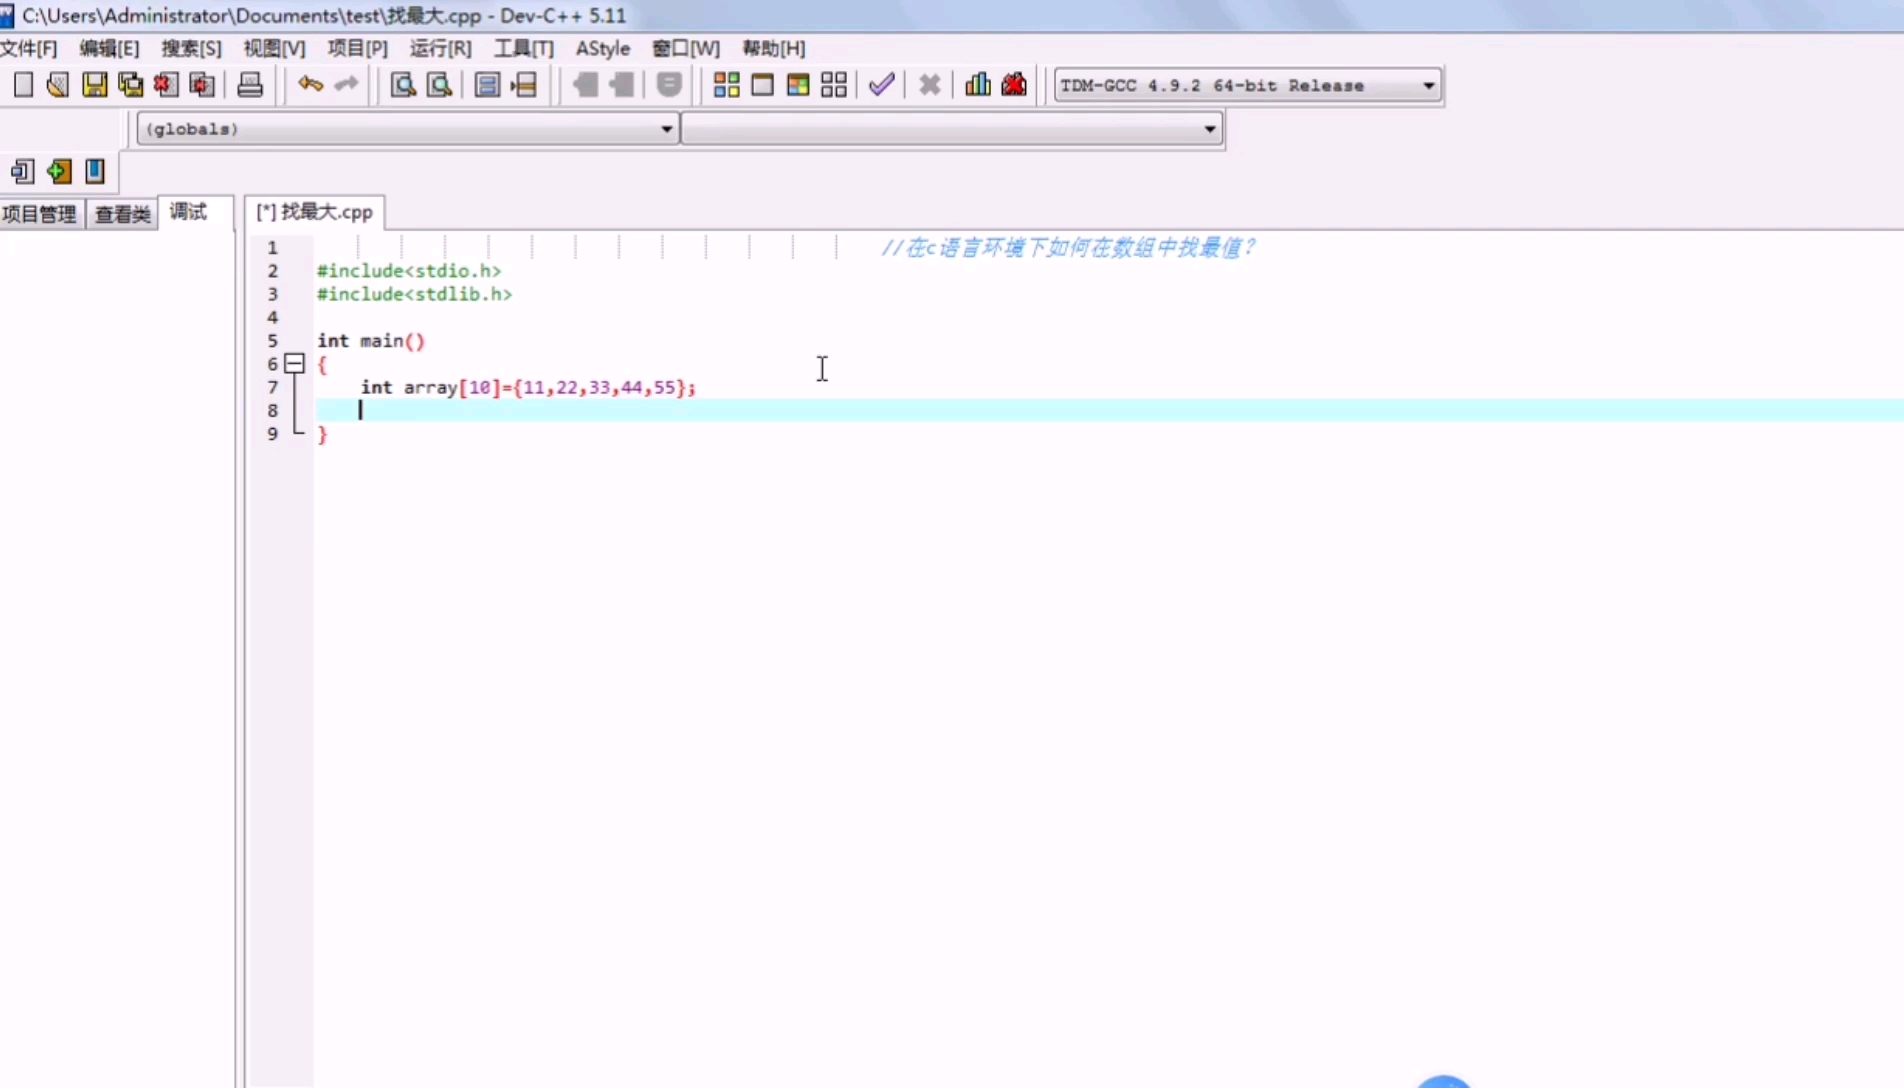Open the Replace dialog icon
This screenshot has width=1904, height=1088.
439,85
